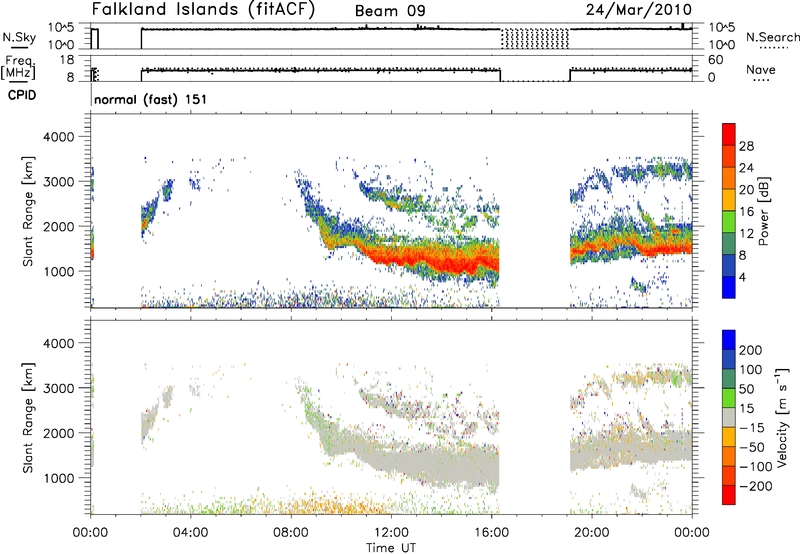Image resolution: width=800 pixels, height=554 pixels.
Task: Click the '28' label on the power colorbar
Action: [x=746, y=146]
